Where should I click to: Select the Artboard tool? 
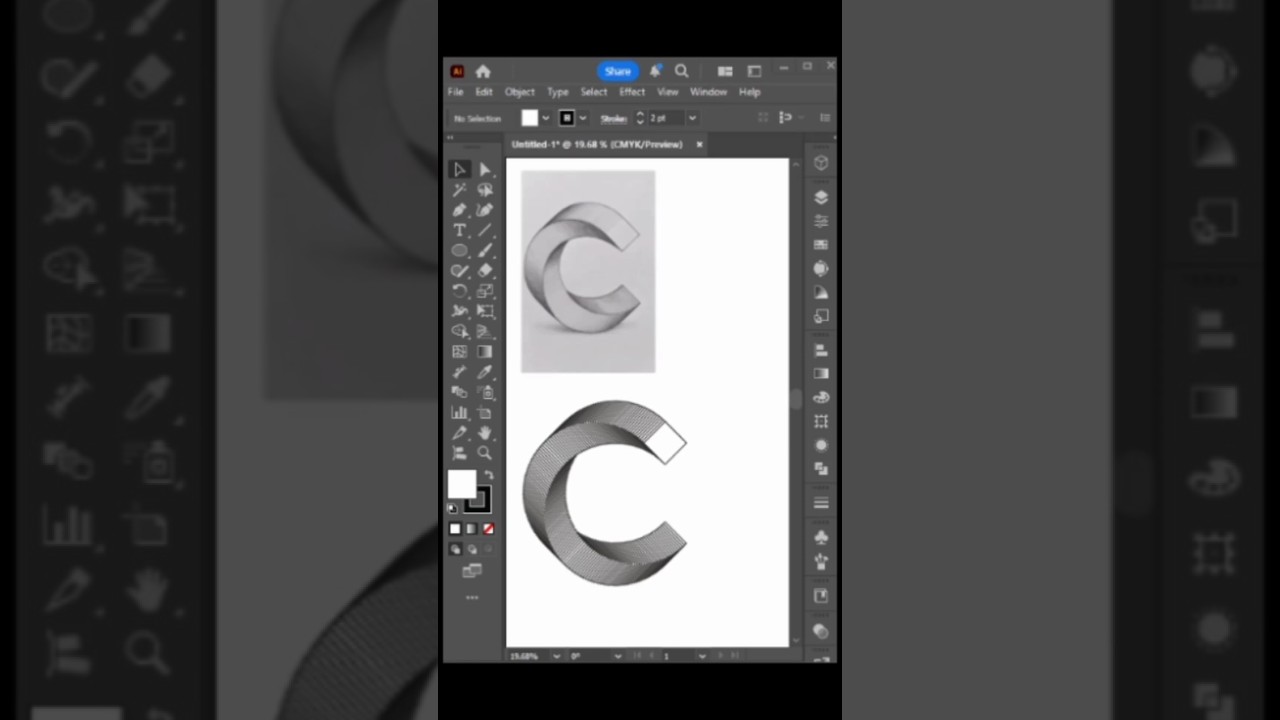[485, 412]
